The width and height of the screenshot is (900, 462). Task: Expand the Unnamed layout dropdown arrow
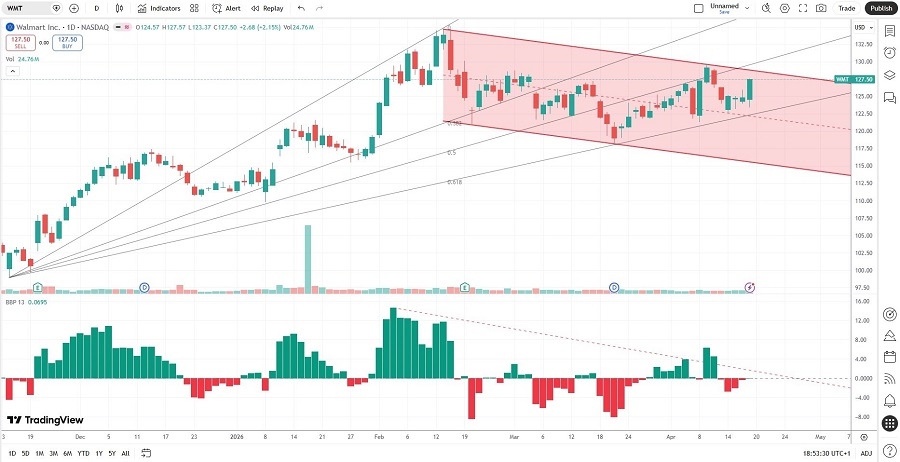click(x=747, y=8)
